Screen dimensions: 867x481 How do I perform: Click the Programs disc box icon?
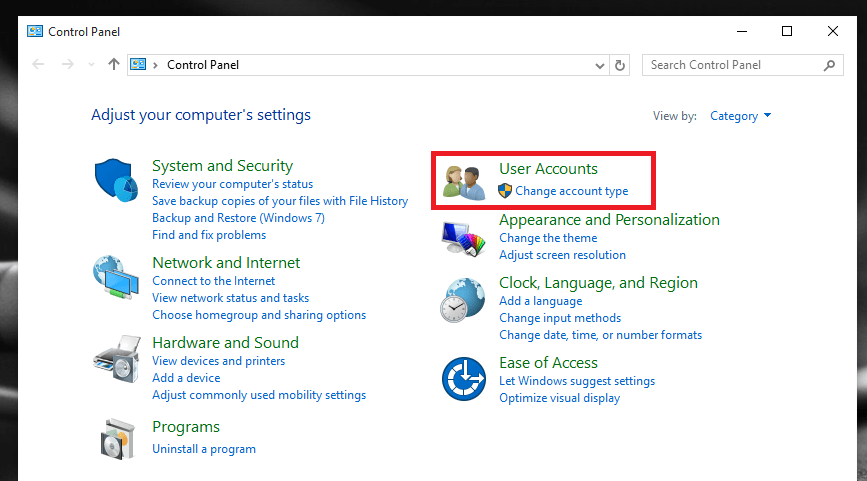click(118, 439)
